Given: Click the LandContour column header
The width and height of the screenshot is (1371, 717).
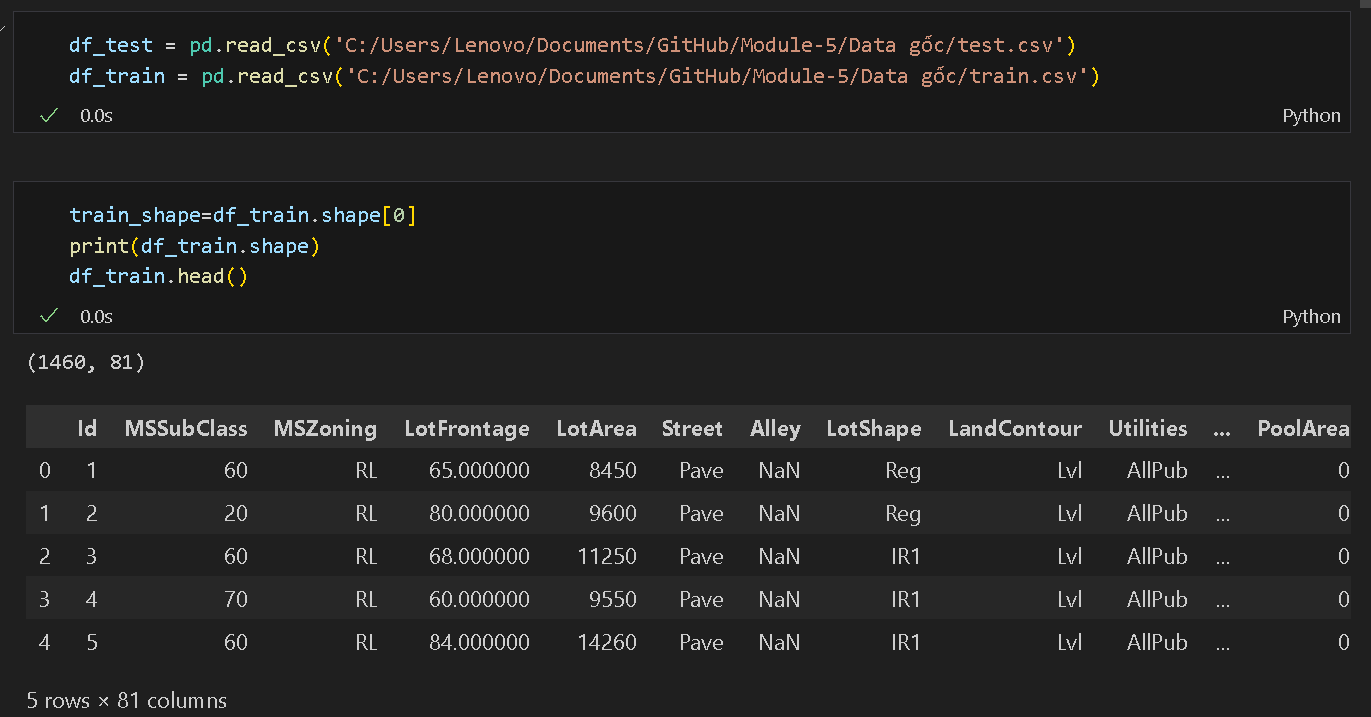Looking at the screenshot, I should point(1015,429).
